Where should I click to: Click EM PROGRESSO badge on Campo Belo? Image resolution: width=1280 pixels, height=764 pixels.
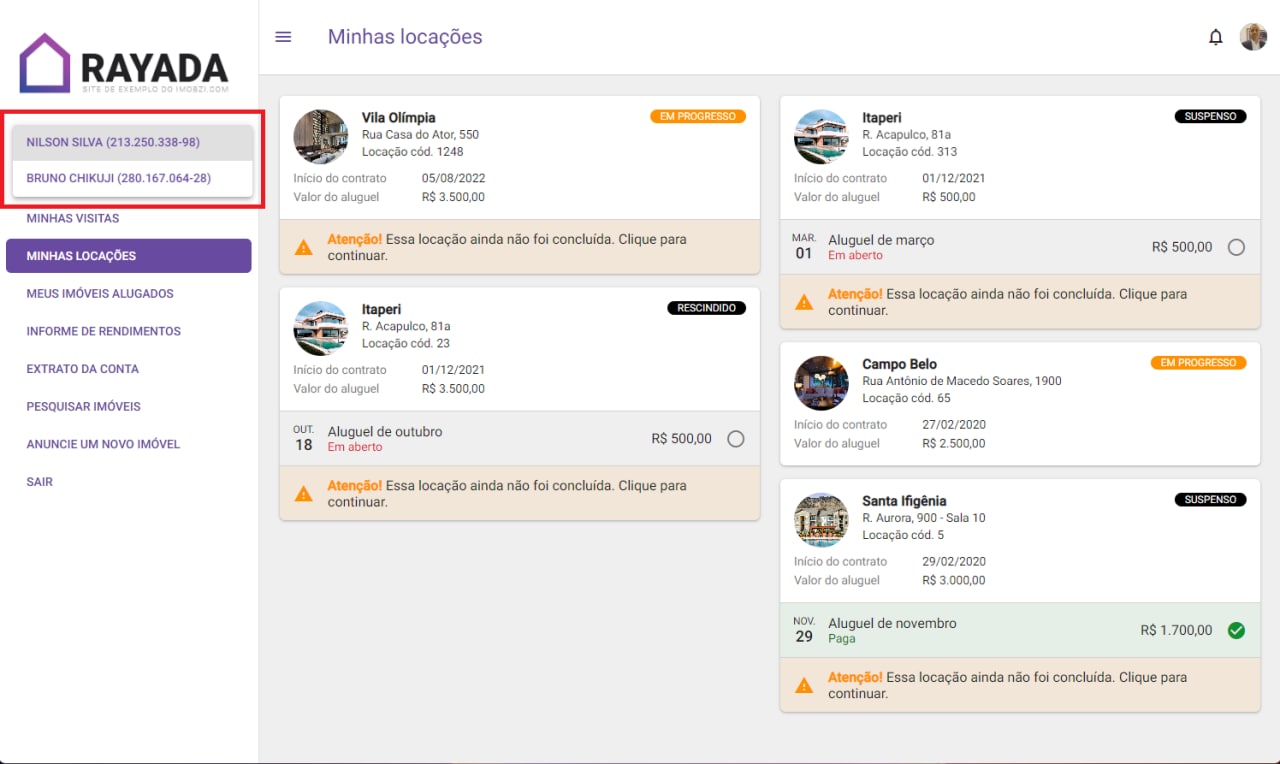pyautogui.click(x=1198, y=362)
